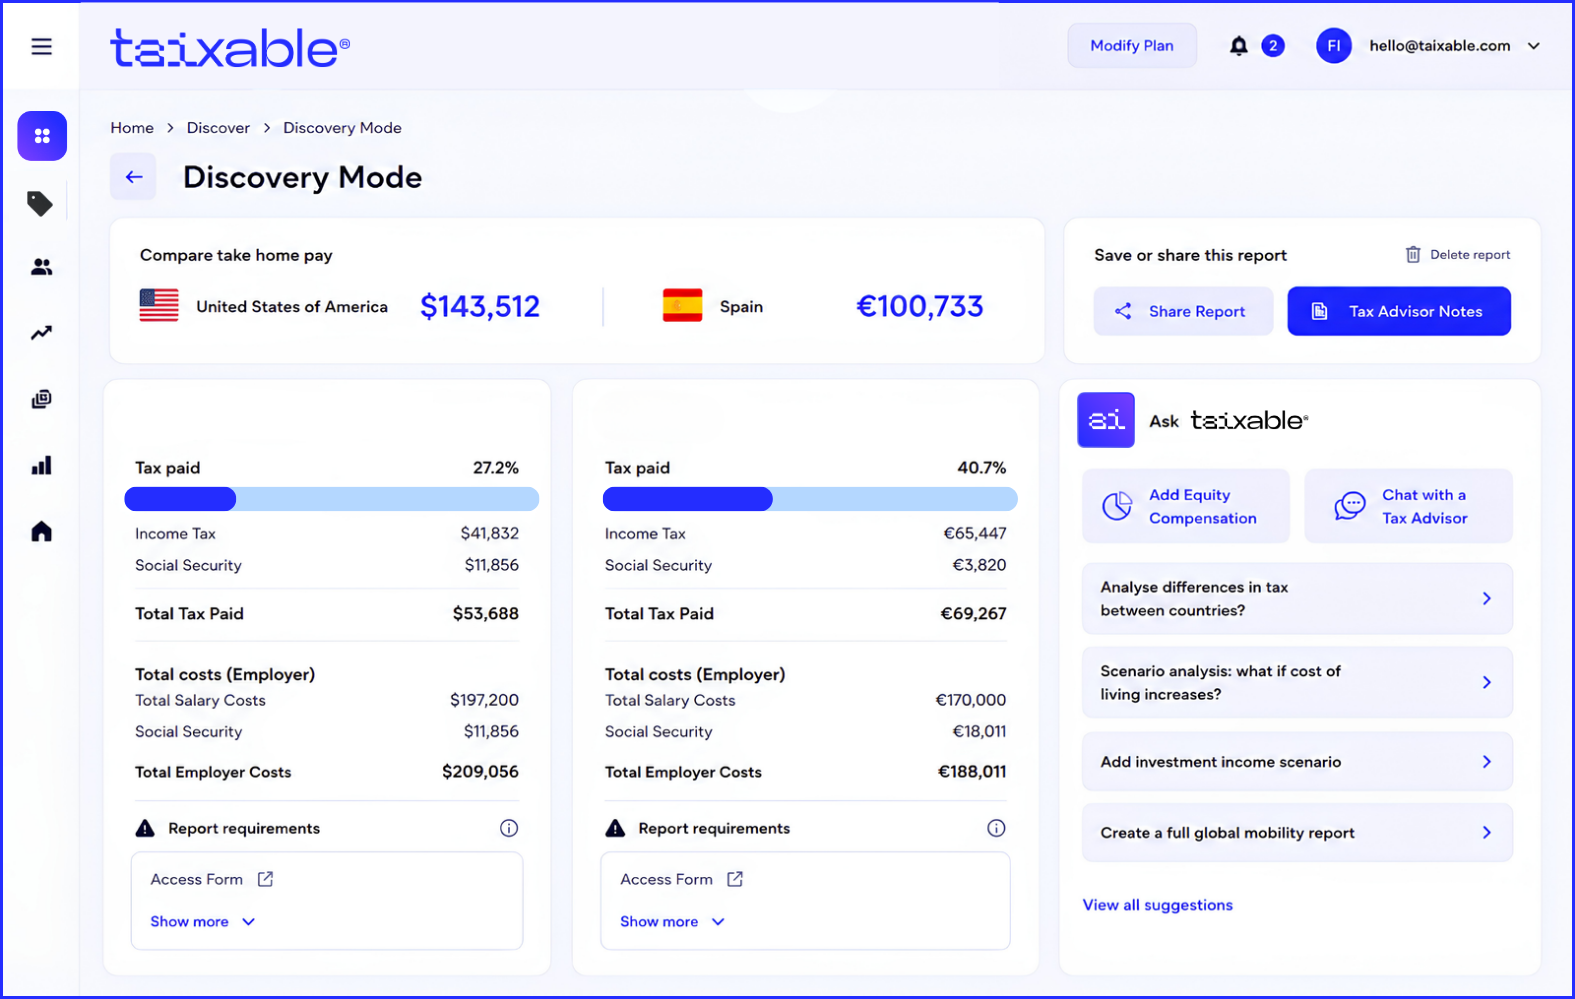Open info icon for US report requirements
This screenshot has width=1575, height=999.
[509, 828]
